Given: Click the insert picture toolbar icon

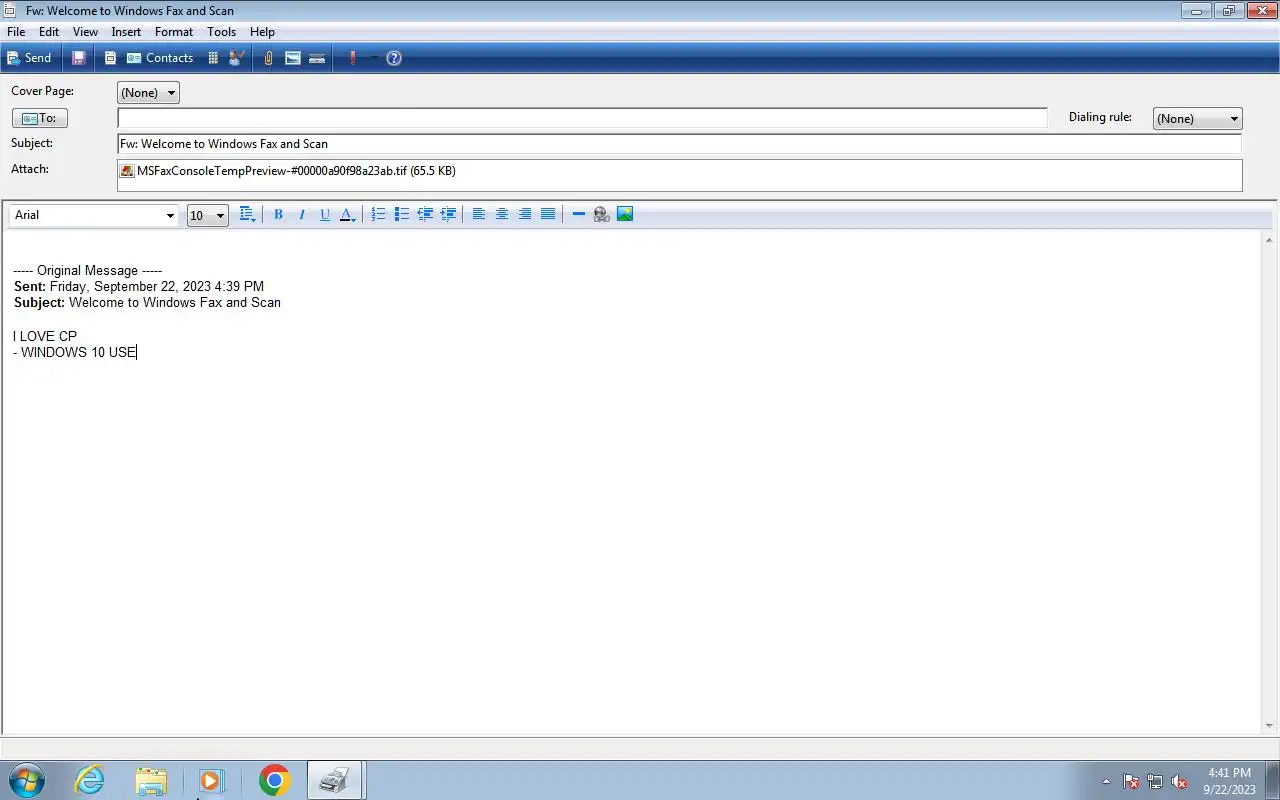Looking at the screenshot, I should tap(293, 58).
